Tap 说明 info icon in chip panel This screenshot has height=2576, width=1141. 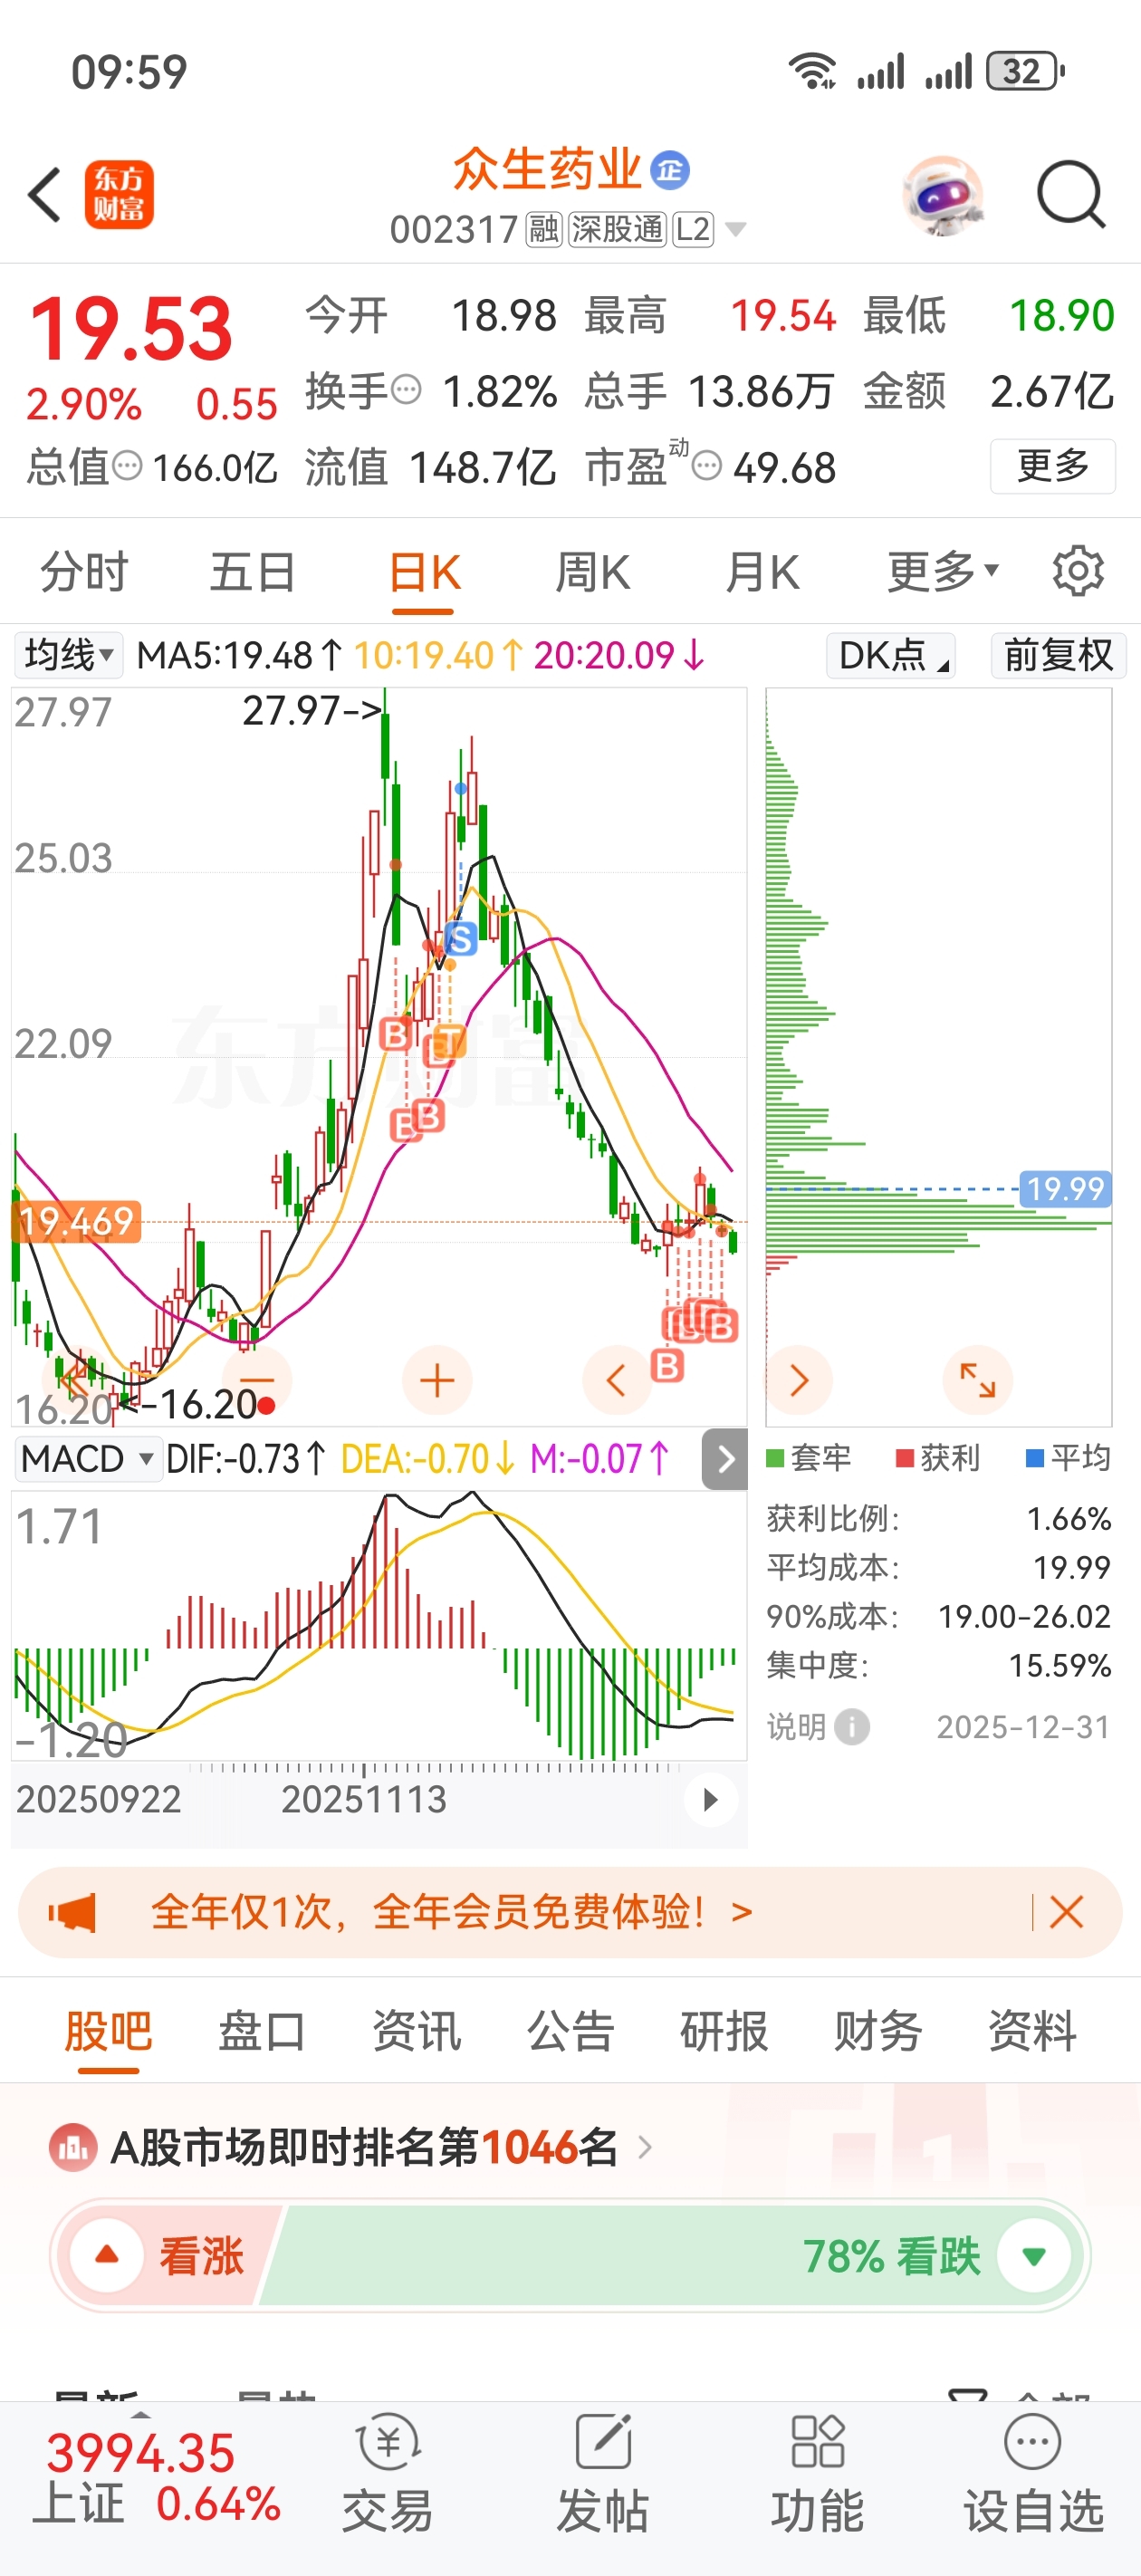(851, 1727)
